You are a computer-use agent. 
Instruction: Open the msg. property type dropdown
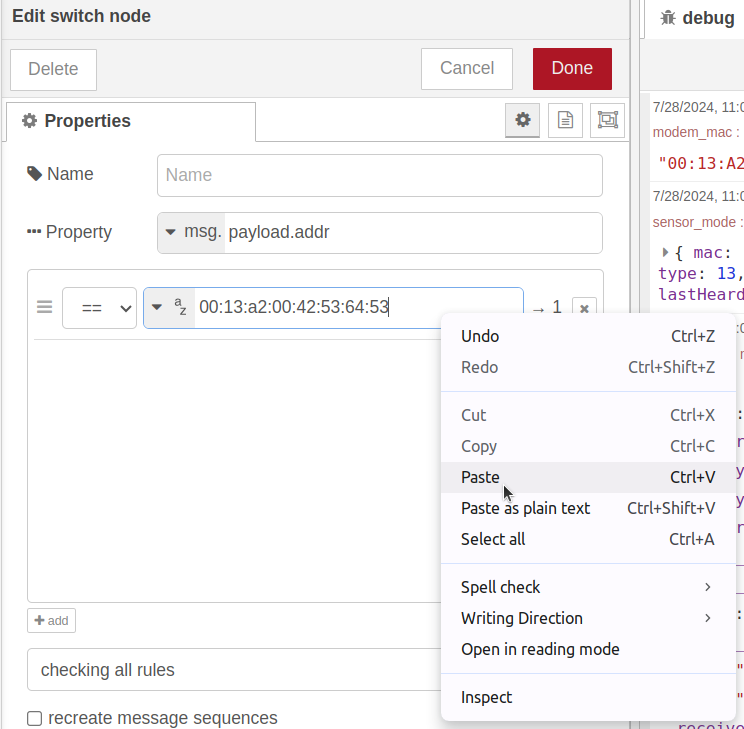click(x=191, y=233)
